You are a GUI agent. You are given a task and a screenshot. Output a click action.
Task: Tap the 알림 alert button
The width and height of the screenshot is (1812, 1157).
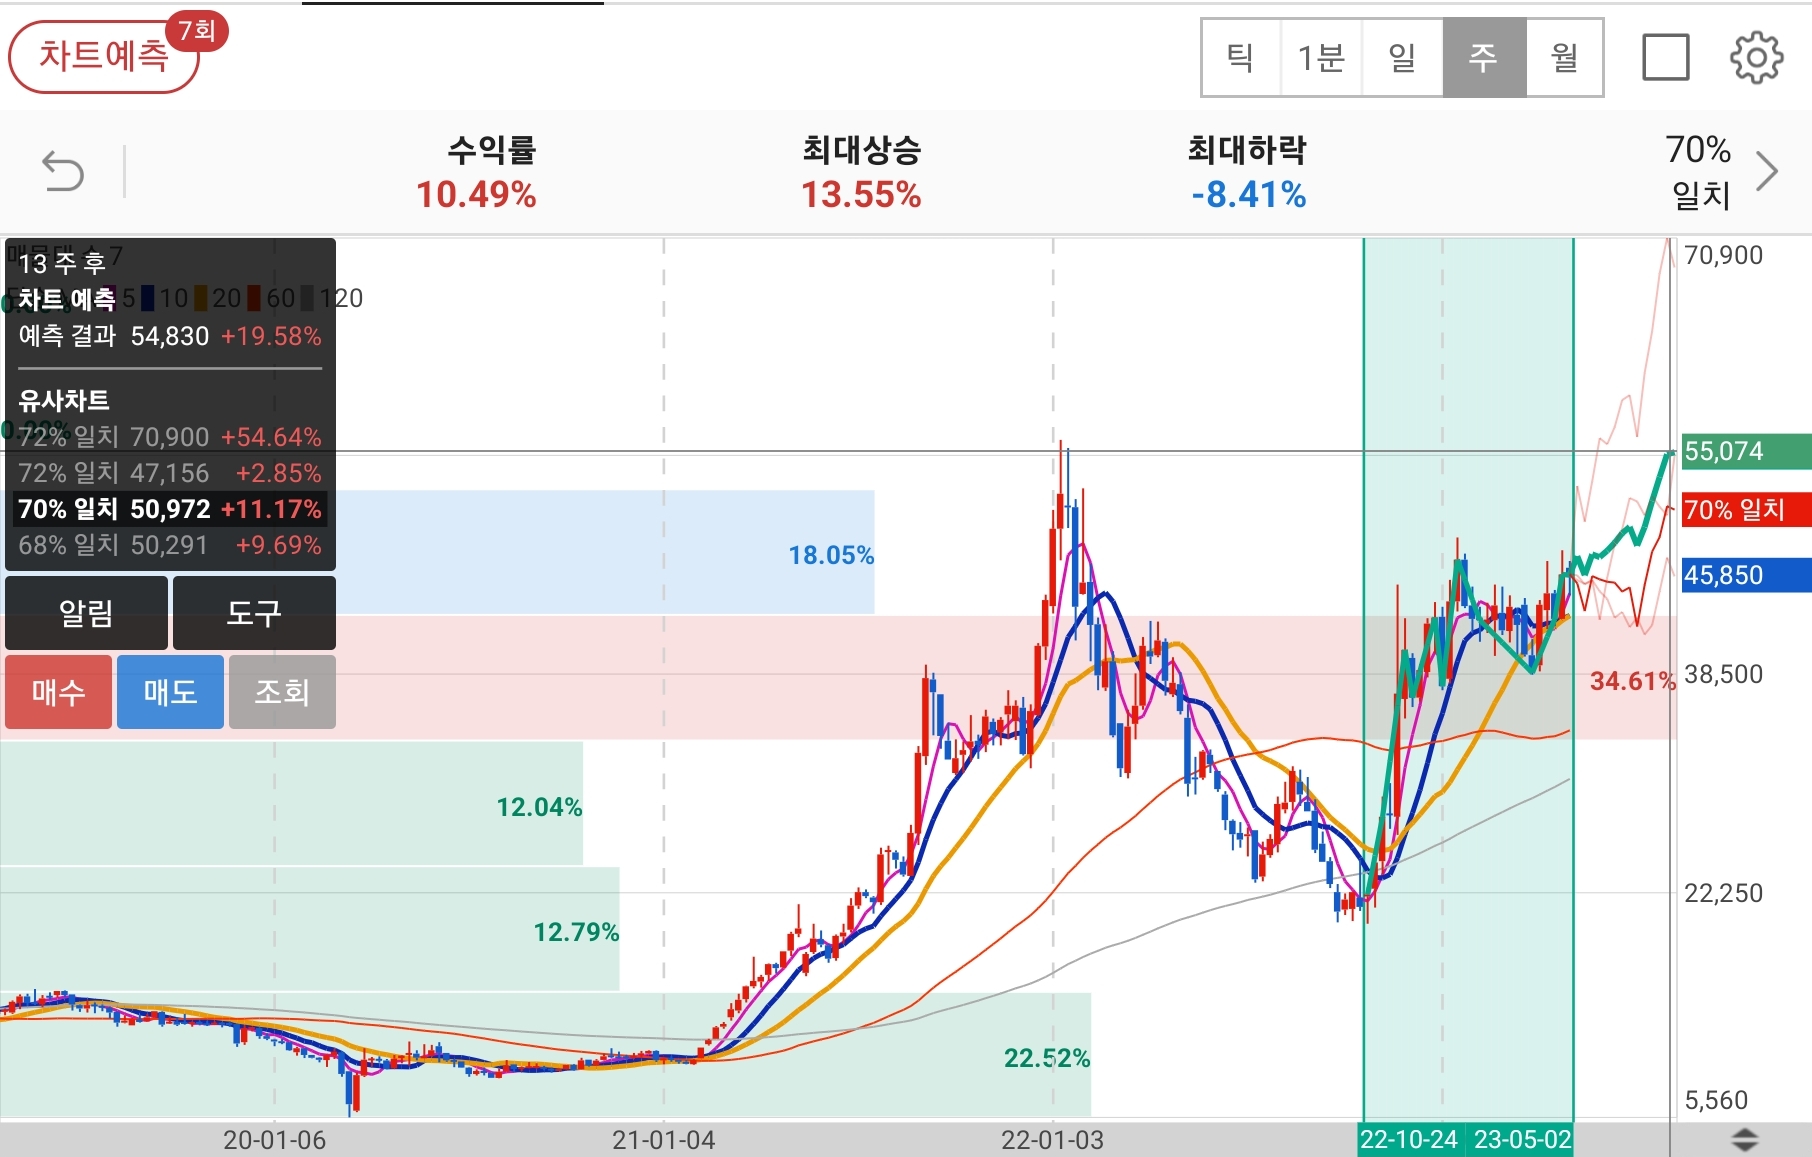pos(86,613)
